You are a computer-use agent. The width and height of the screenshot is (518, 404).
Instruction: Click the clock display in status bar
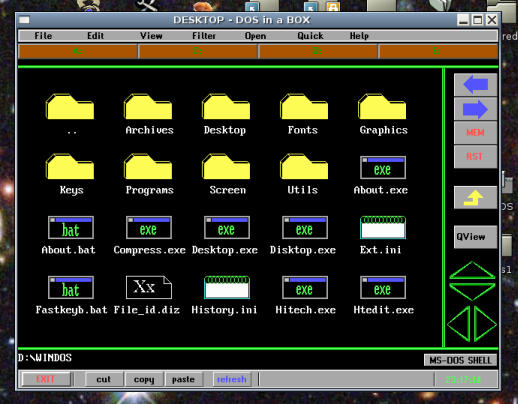[463, 380]
